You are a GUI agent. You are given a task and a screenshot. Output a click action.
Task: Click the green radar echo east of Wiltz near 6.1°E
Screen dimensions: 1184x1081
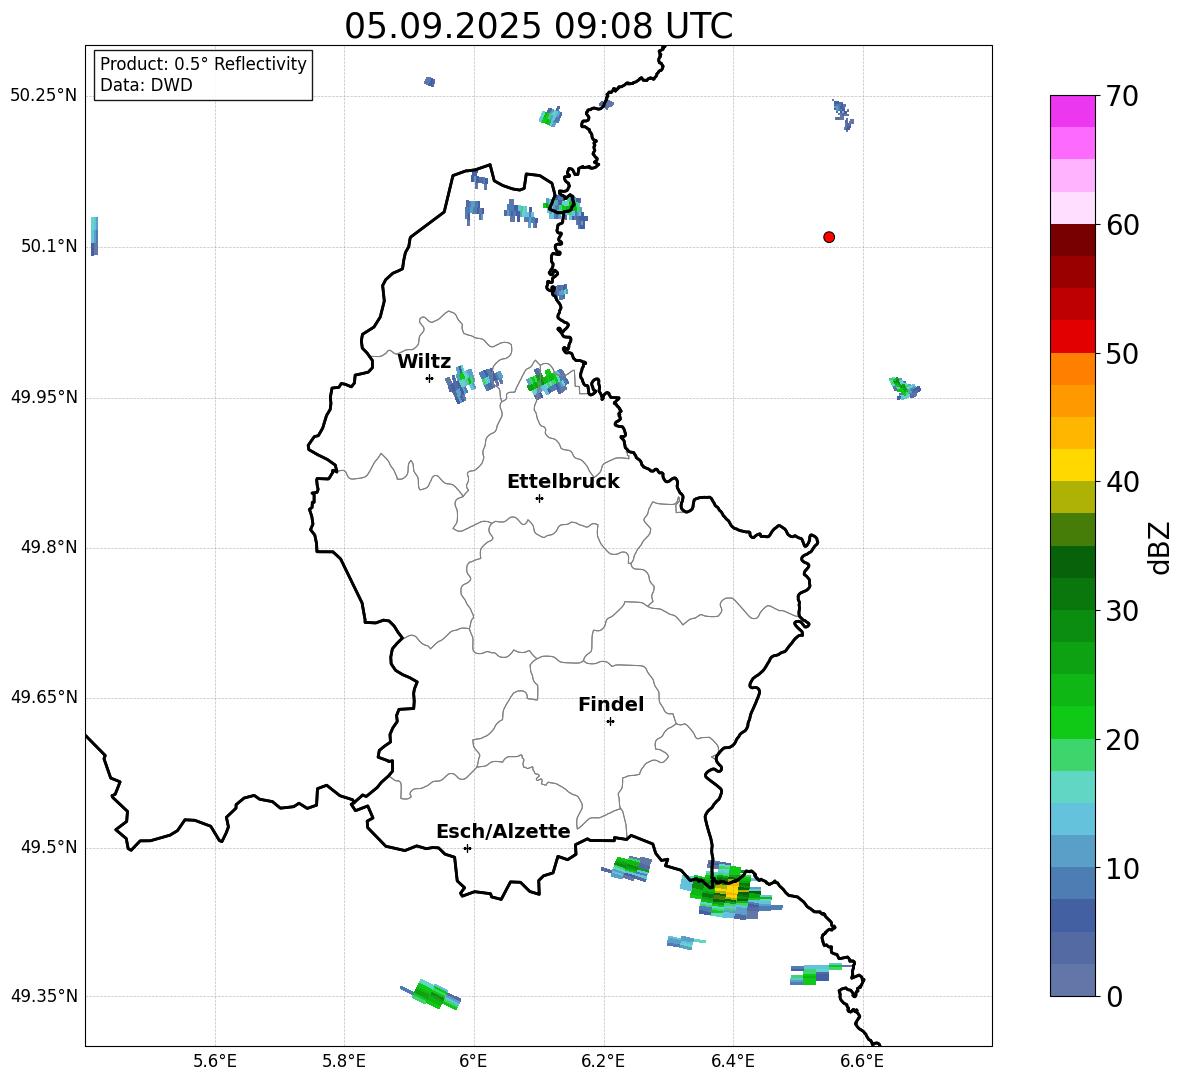547,382
